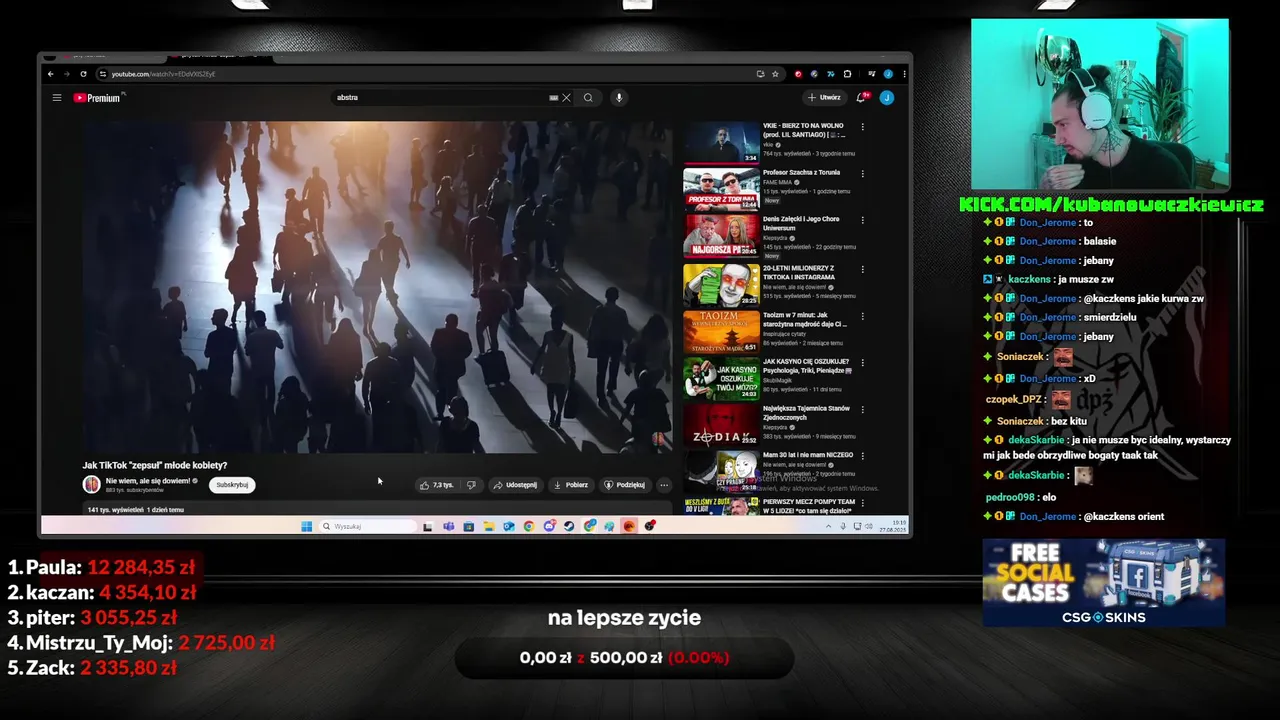Click the Utwórz create button
The width and height of the screenshot is (1280, 720).
[x=825, y=97]
